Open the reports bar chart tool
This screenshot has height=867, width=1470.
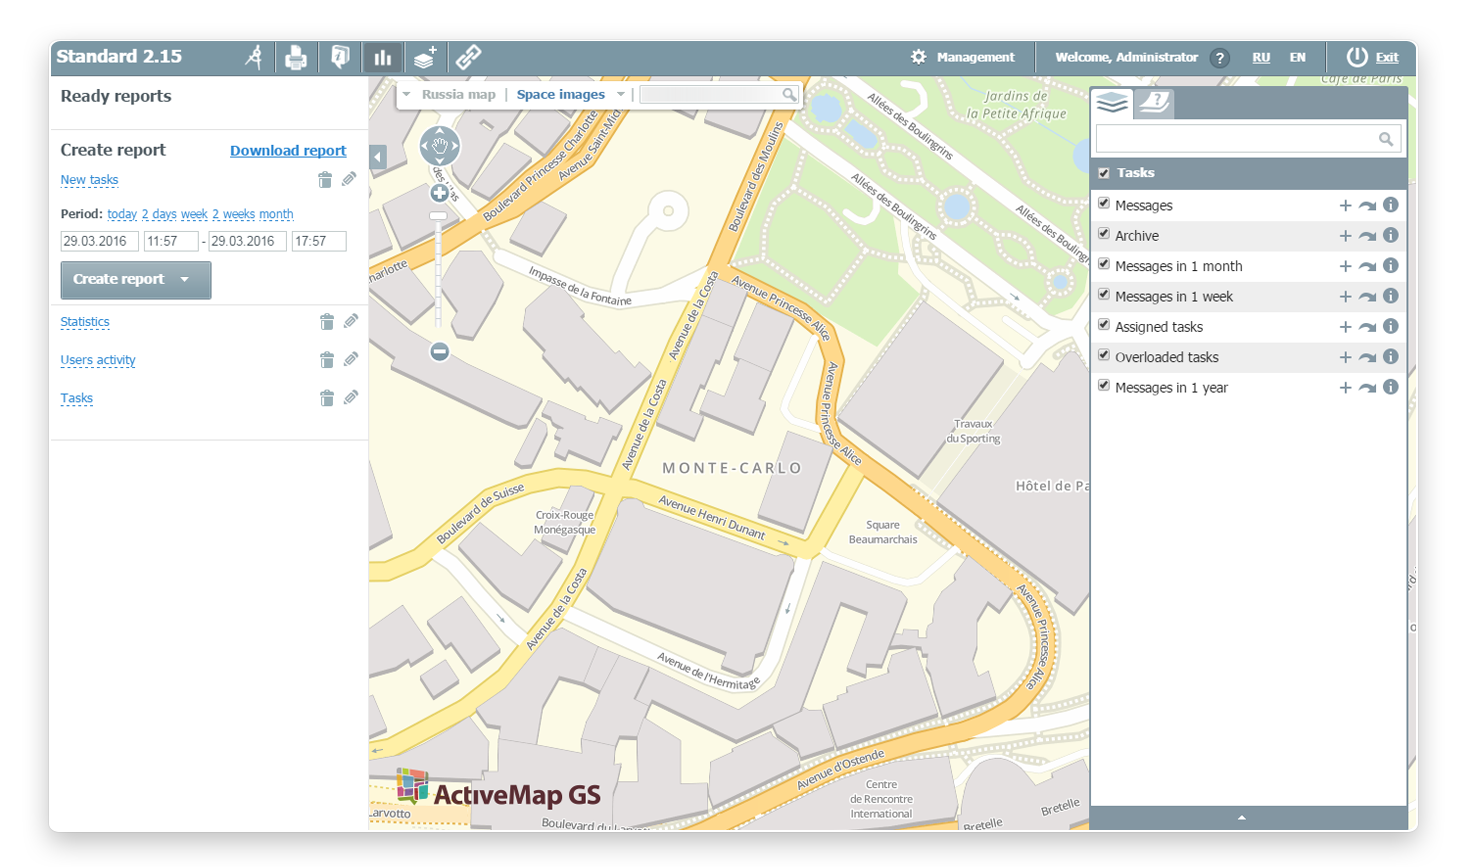382,58
